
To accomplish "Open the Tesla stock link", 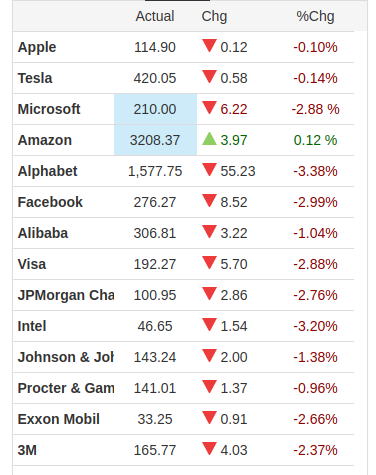I will 35,78.
